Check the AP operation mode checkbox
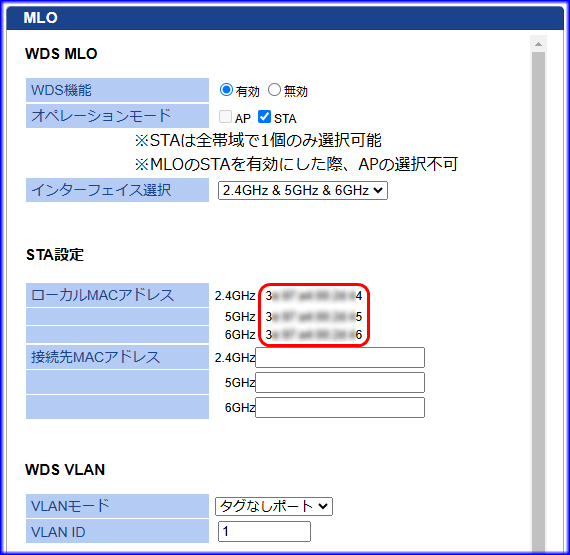The image size is (570, 555). [225, 117]
